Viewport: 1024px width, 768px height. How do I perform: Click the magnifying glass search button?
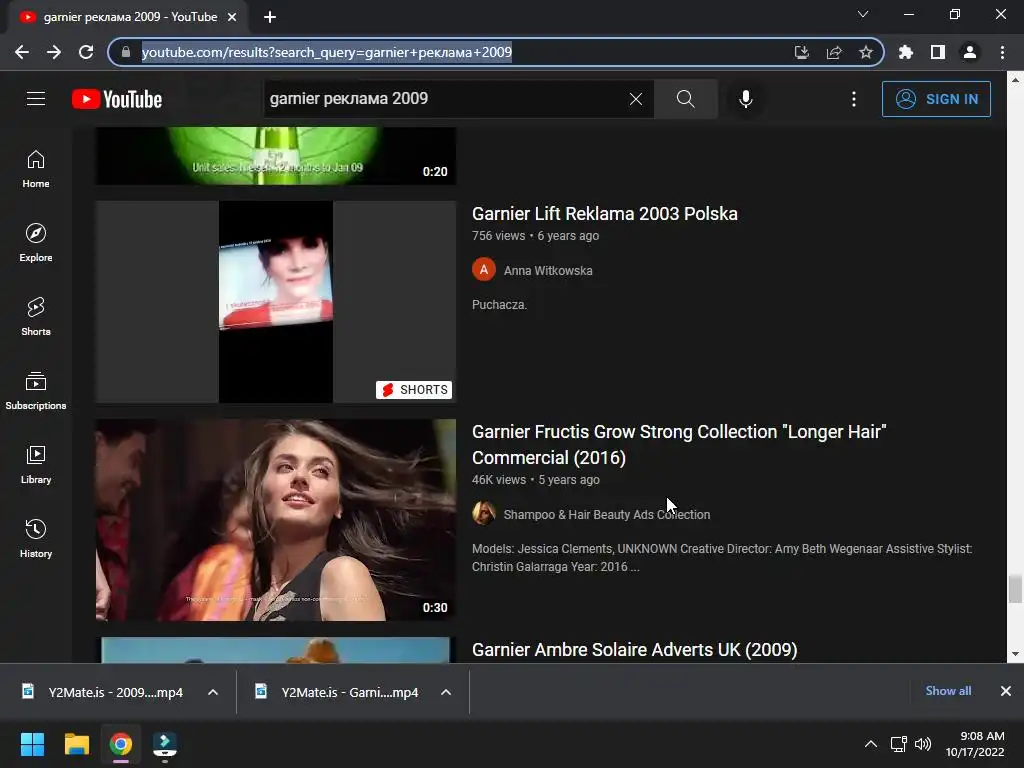(685, 99)
